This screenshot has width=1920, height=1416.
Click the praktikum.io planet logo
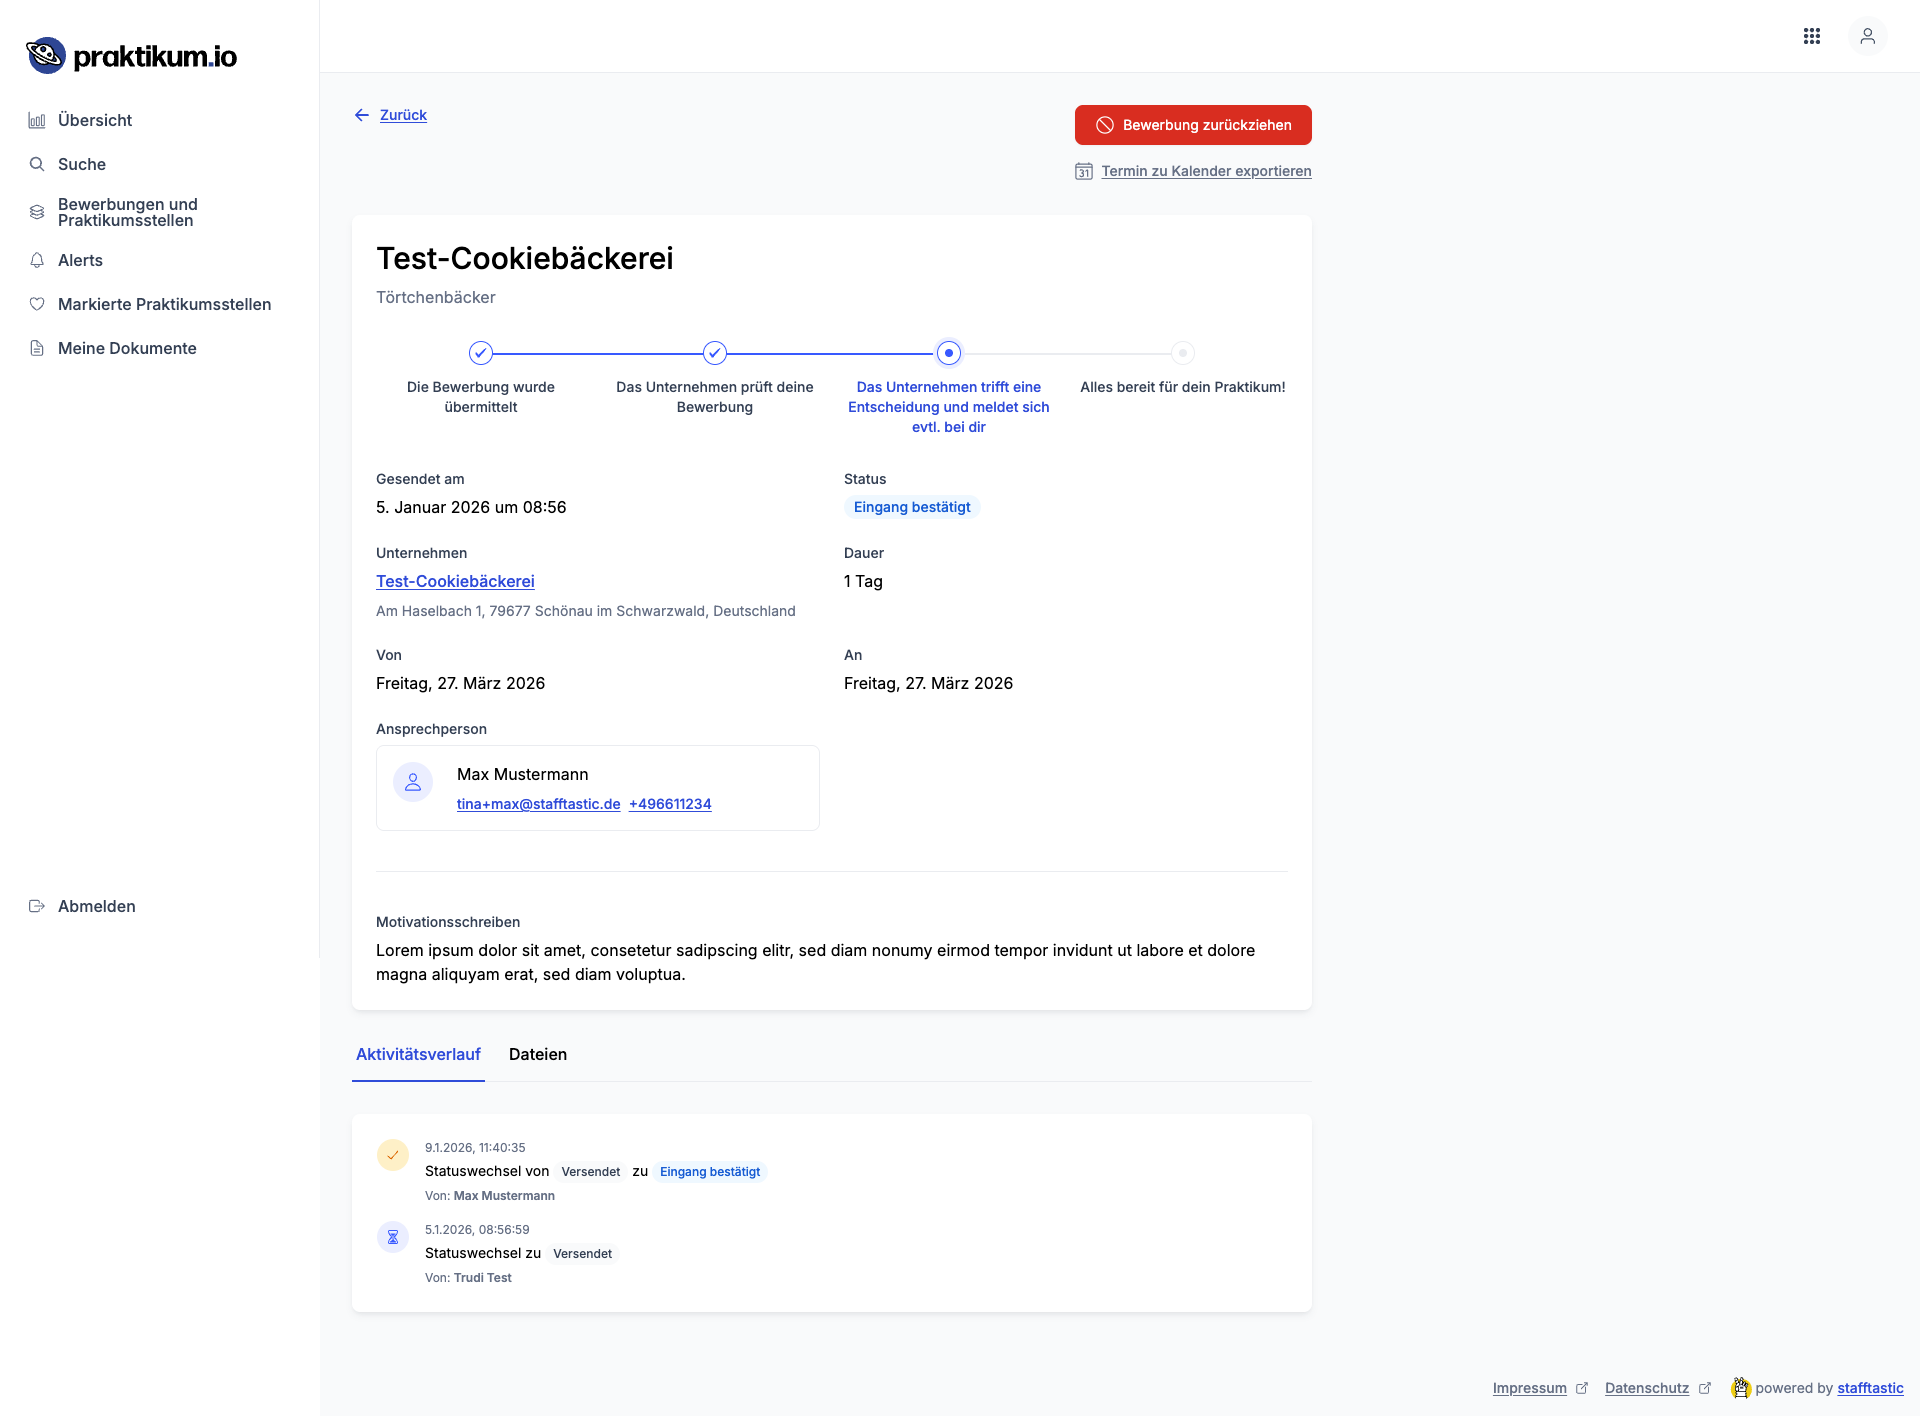pyautogui.click(x=46, y=56)
